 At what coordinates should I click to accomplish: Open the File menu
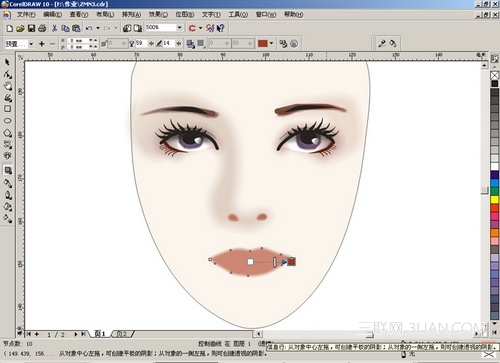(26, 14)
